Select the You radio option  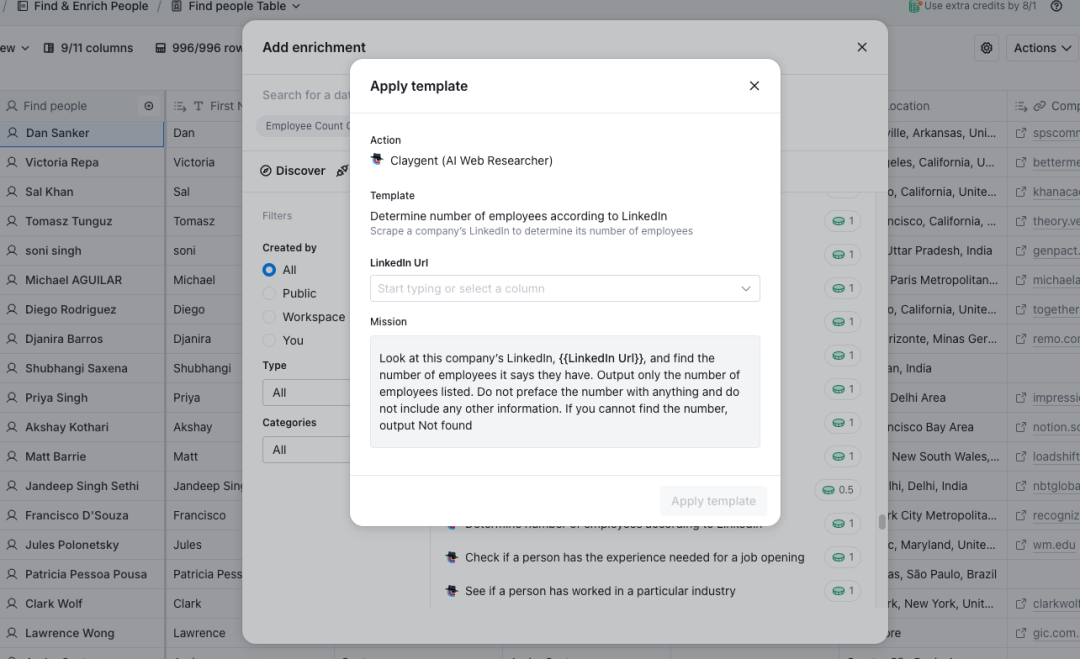pyautogui.click(x=269, y=340)
